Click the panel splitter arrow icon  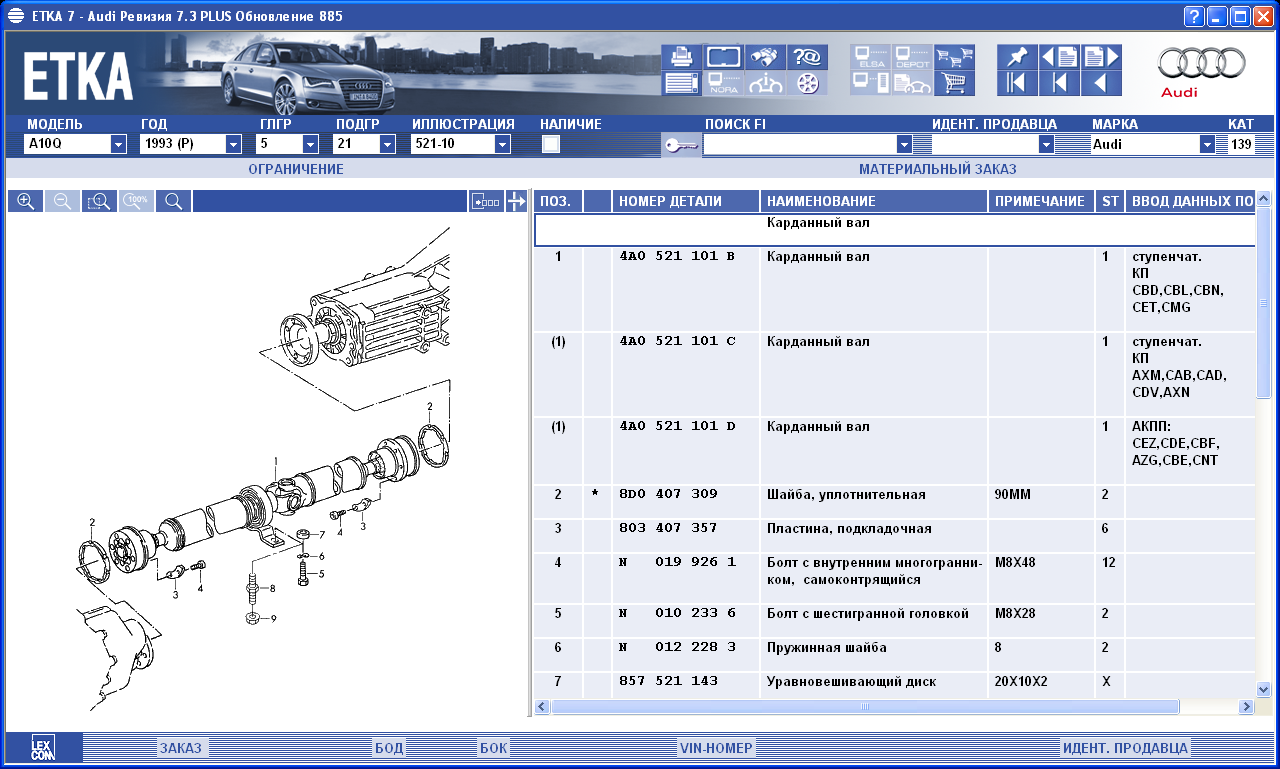click(516, 201)
